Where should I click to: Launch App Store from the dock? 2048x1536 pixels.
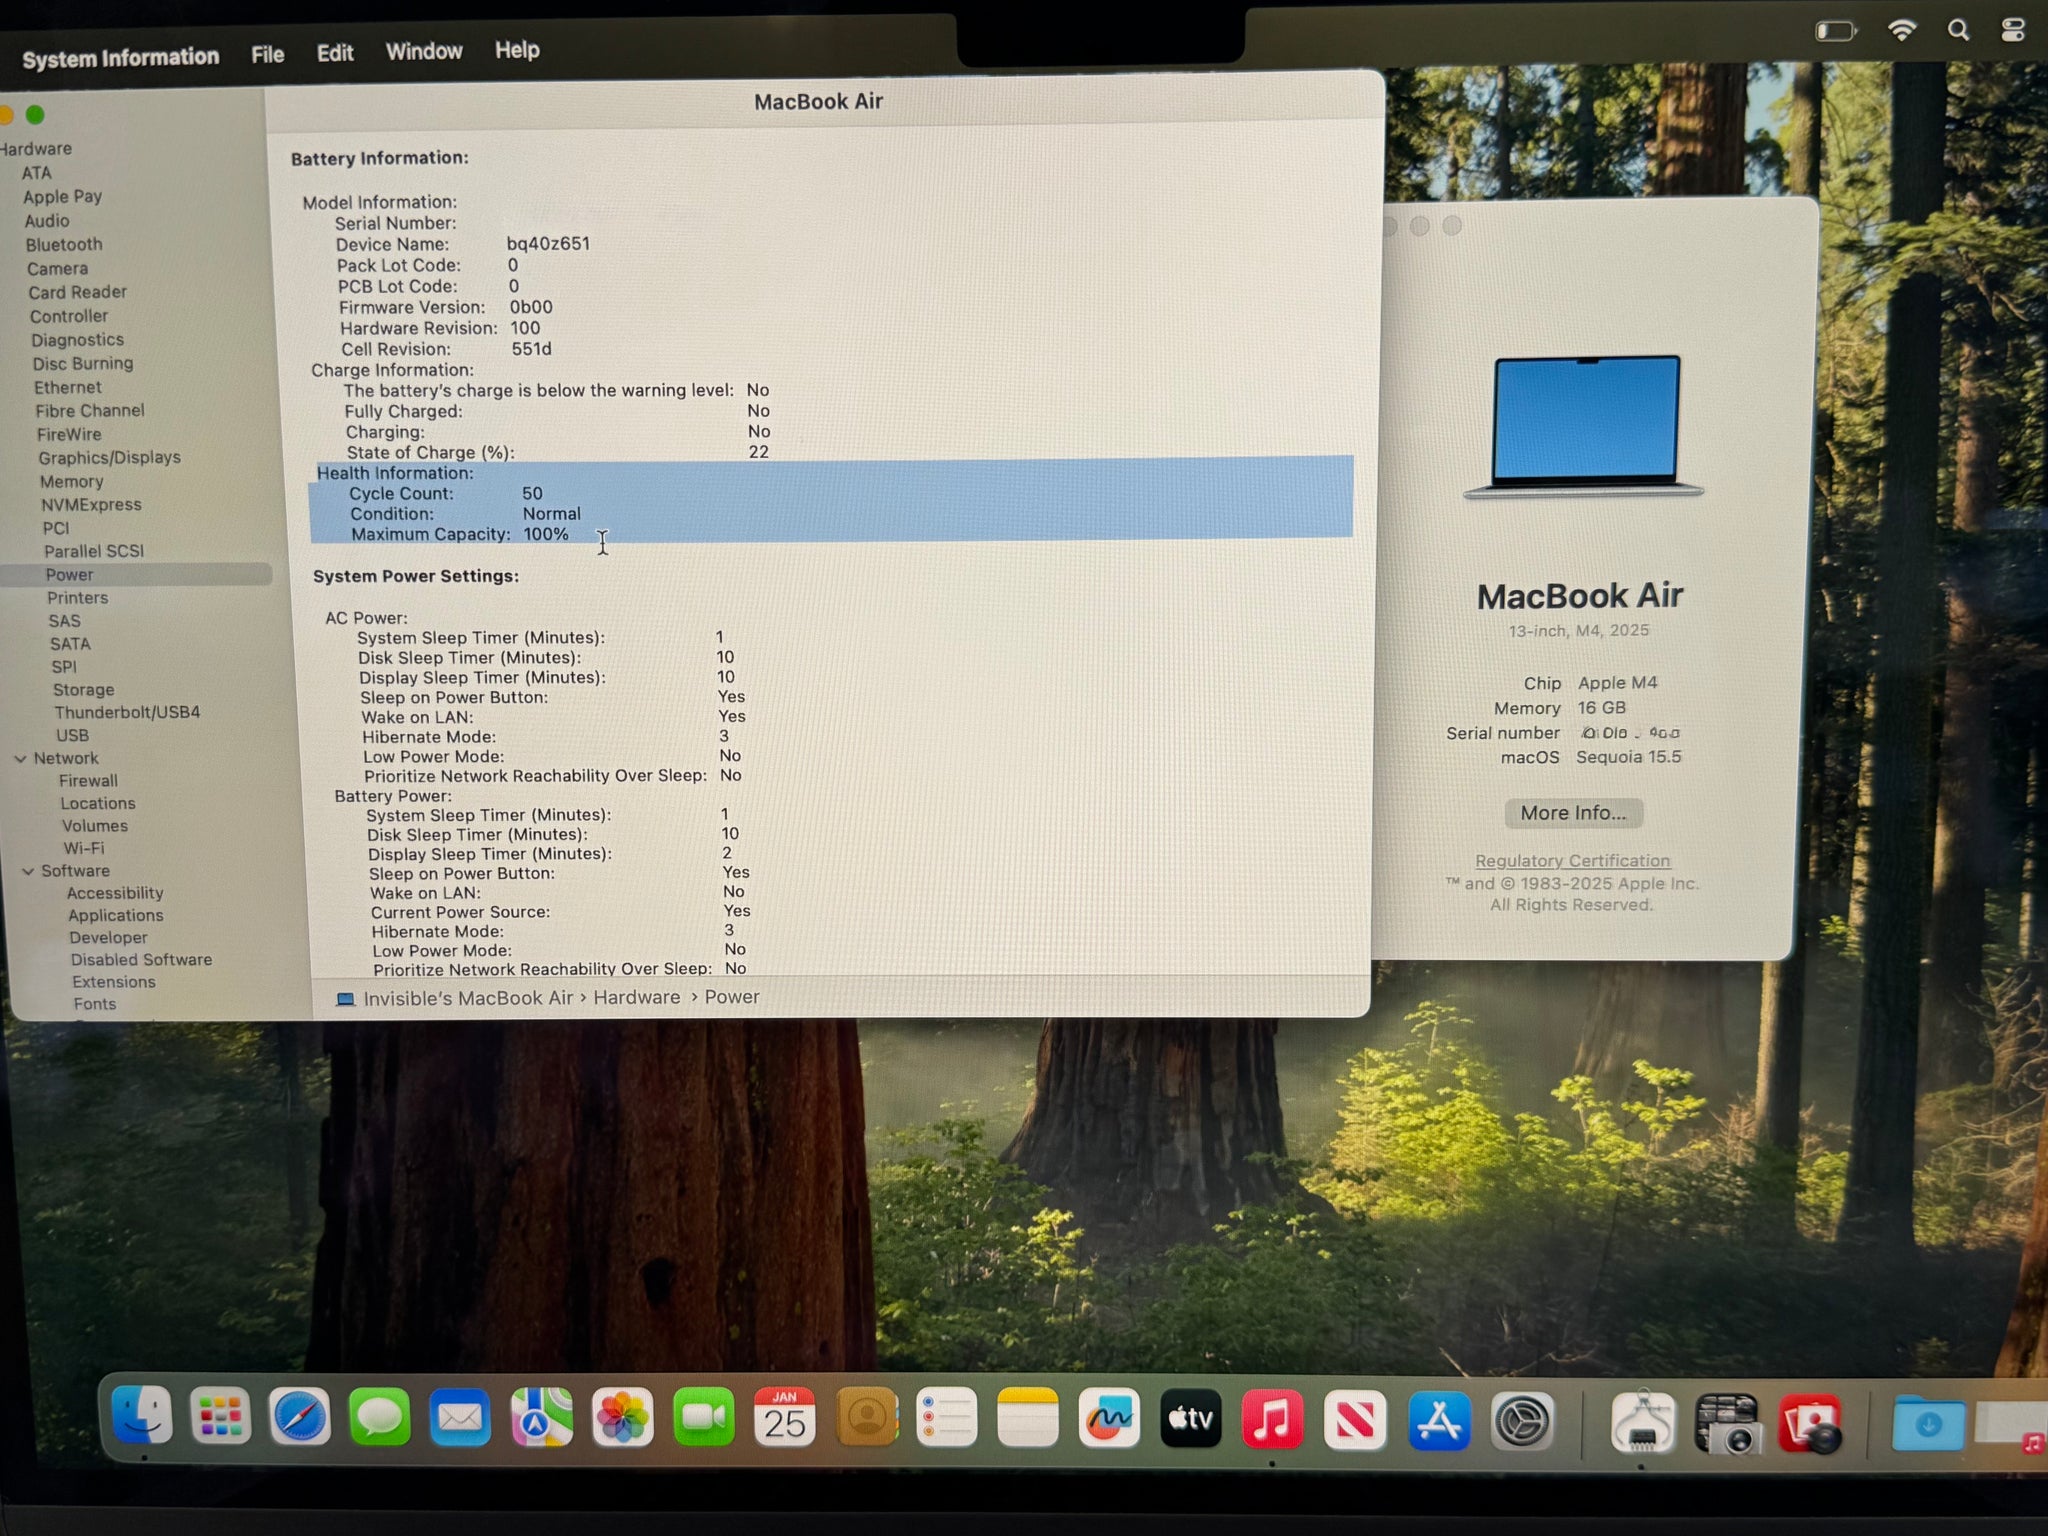click(x=1438, y=1420)
